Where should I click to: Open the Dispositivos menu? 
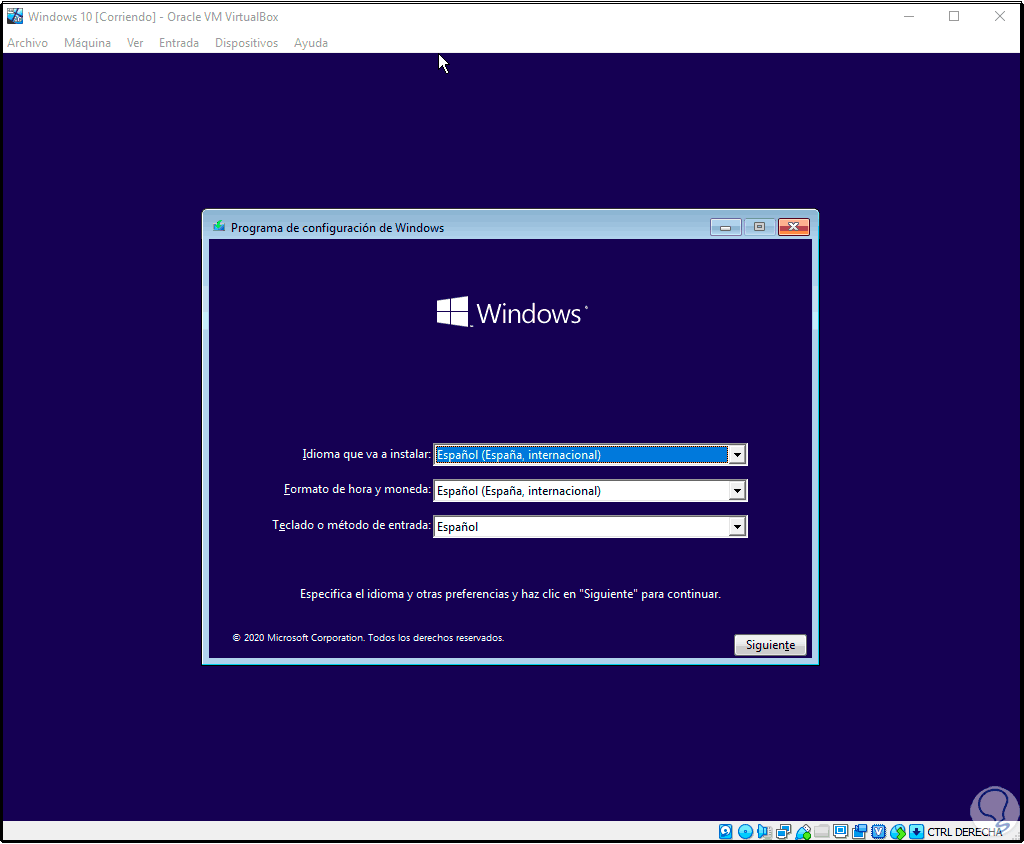(246, 42)
